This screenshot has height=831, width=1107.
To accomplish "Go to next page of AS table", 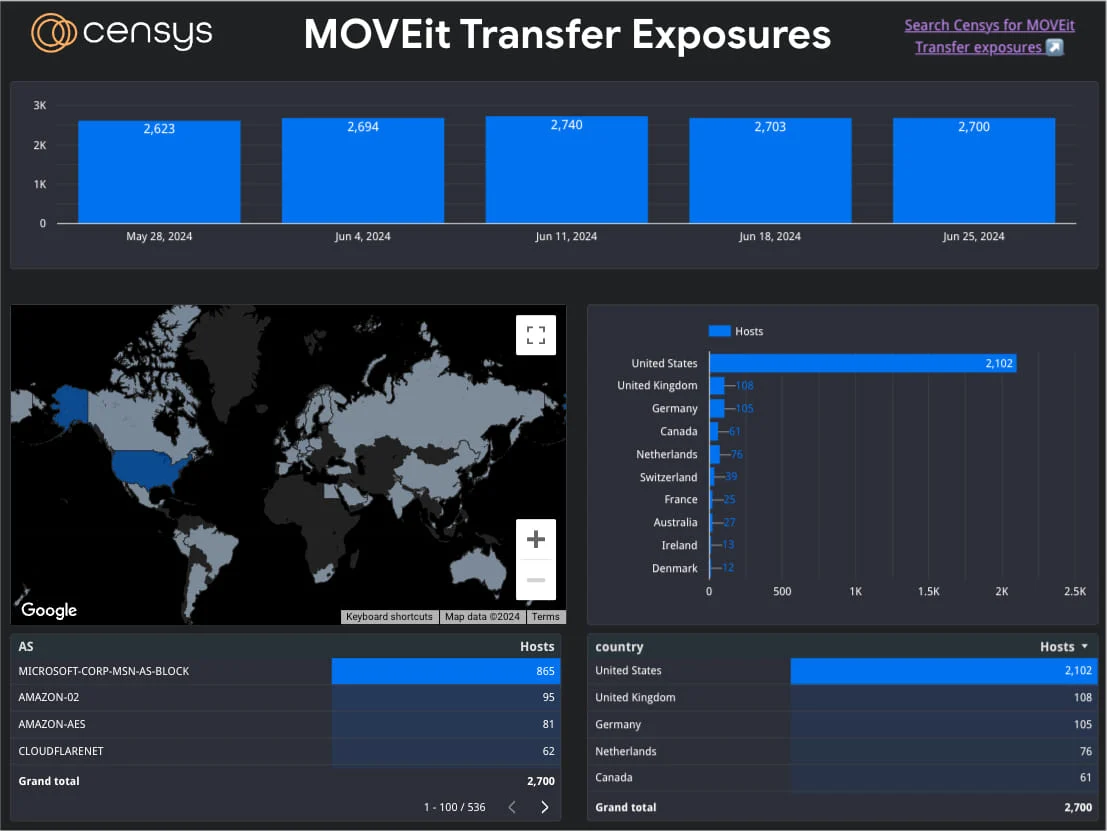I will coord(544,807).
